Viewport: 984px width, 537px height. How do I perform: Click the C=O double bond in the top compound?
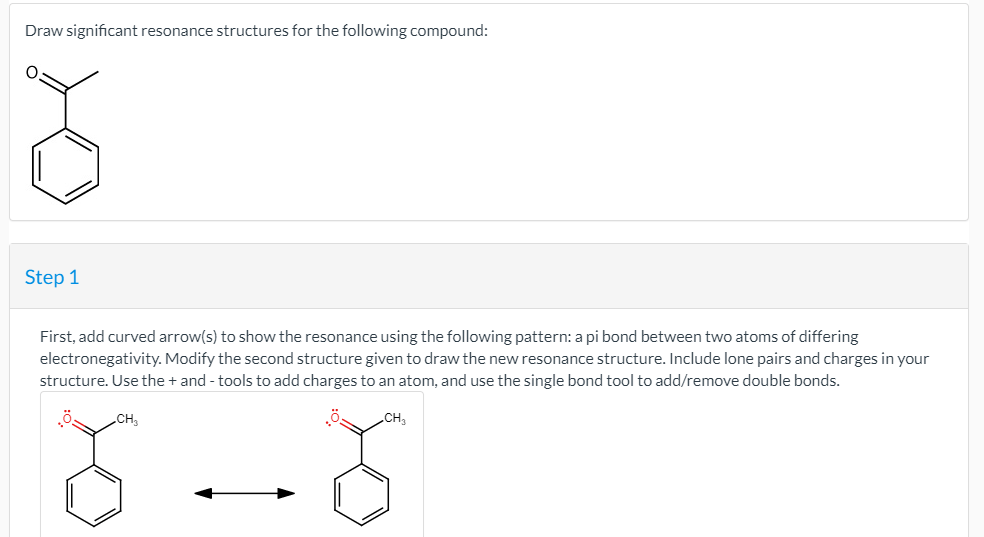pos(53,84)
